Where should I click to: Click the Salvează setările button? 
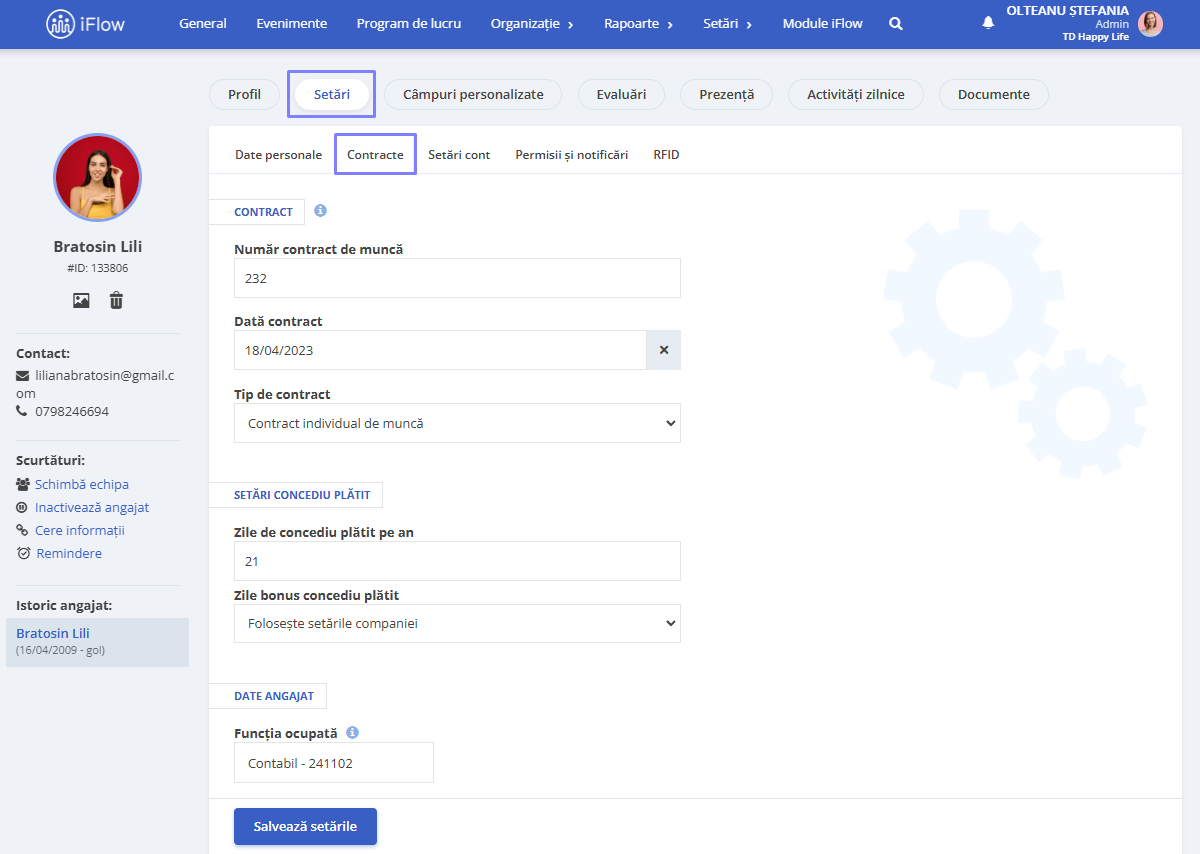(305, 827)
